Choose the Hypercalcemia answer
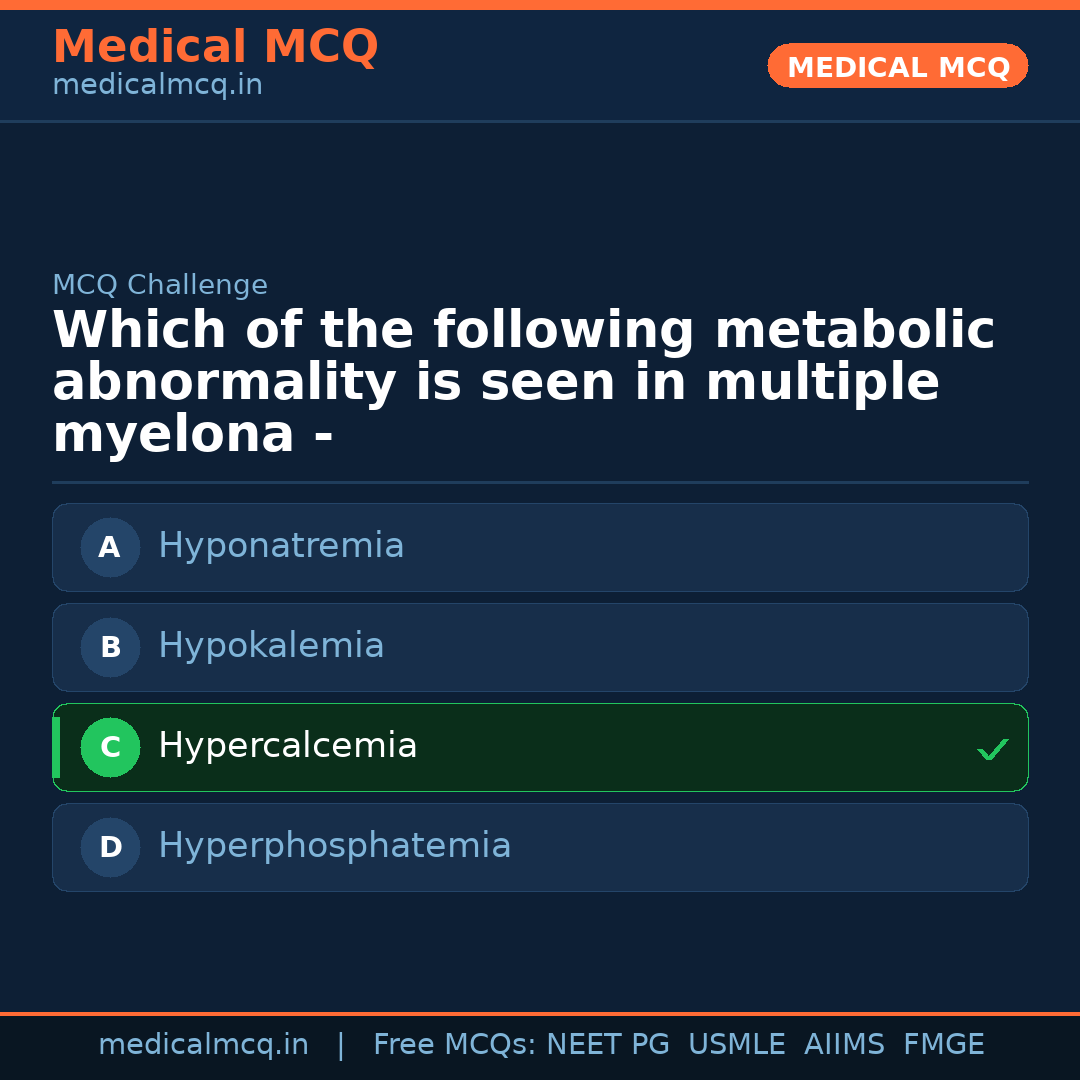 click(x=287, y=746)
